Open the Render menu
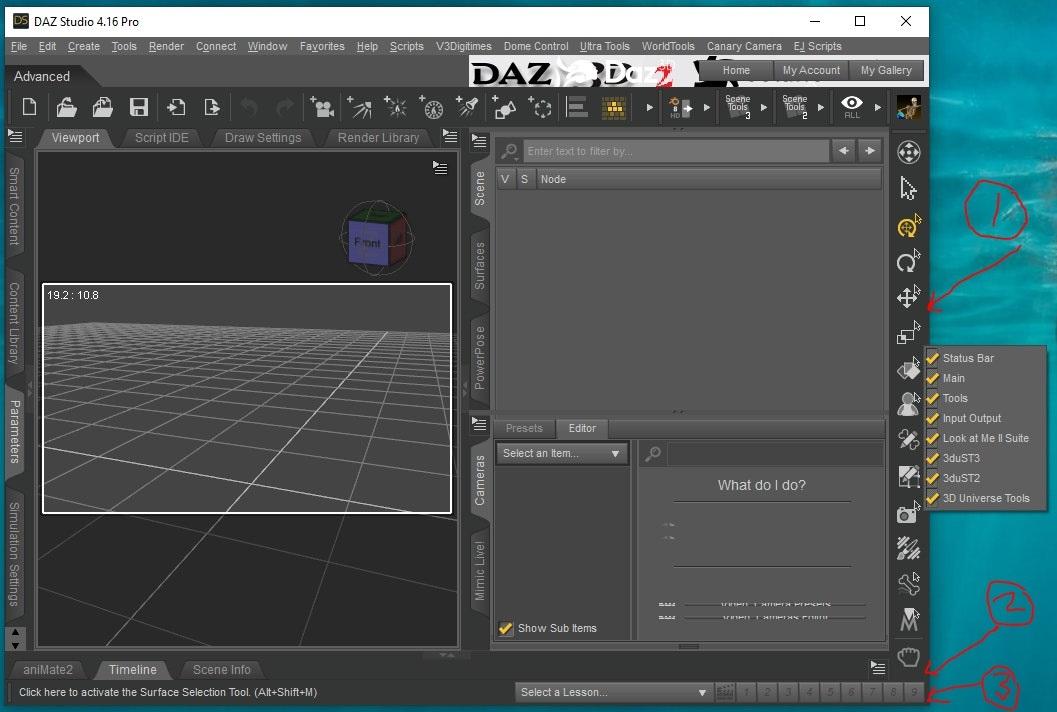 click(x=166, y=46)
